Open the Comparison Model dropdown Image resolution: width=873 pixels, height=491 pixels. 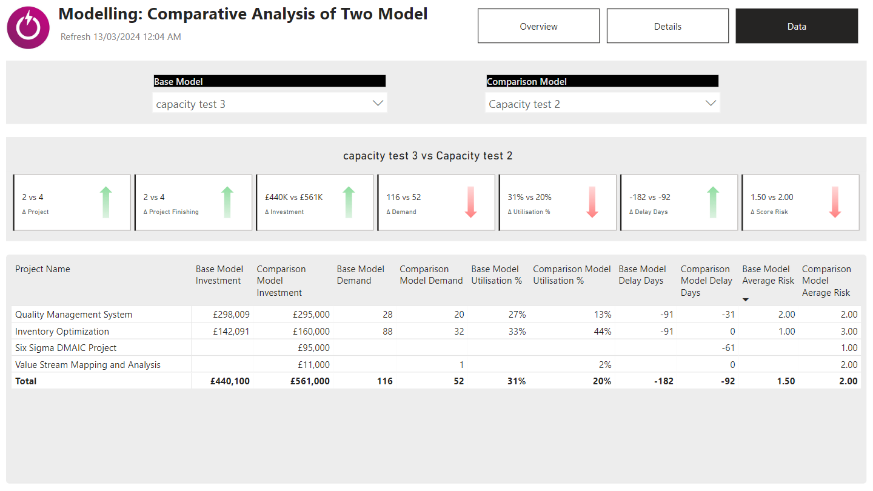pyautogui.click(x=602, y=104)
